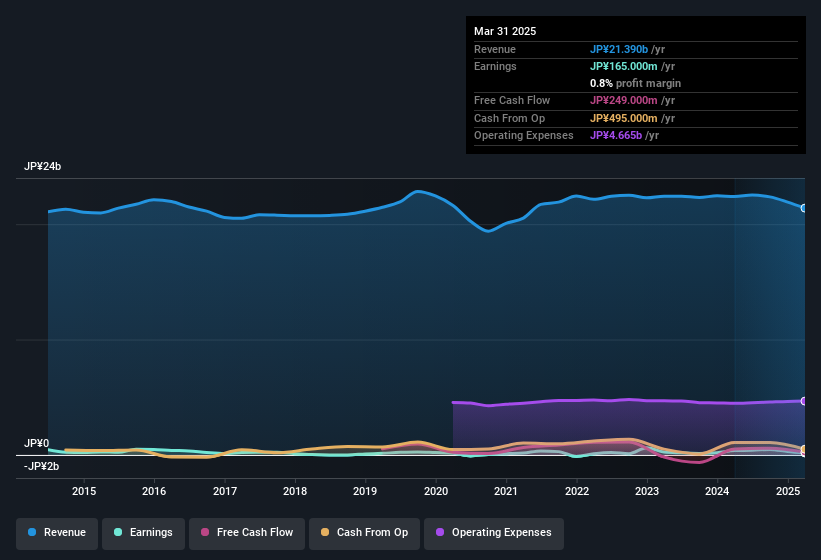Click the 2019 x-axis label
821x560 pixels.
(365, 491)
